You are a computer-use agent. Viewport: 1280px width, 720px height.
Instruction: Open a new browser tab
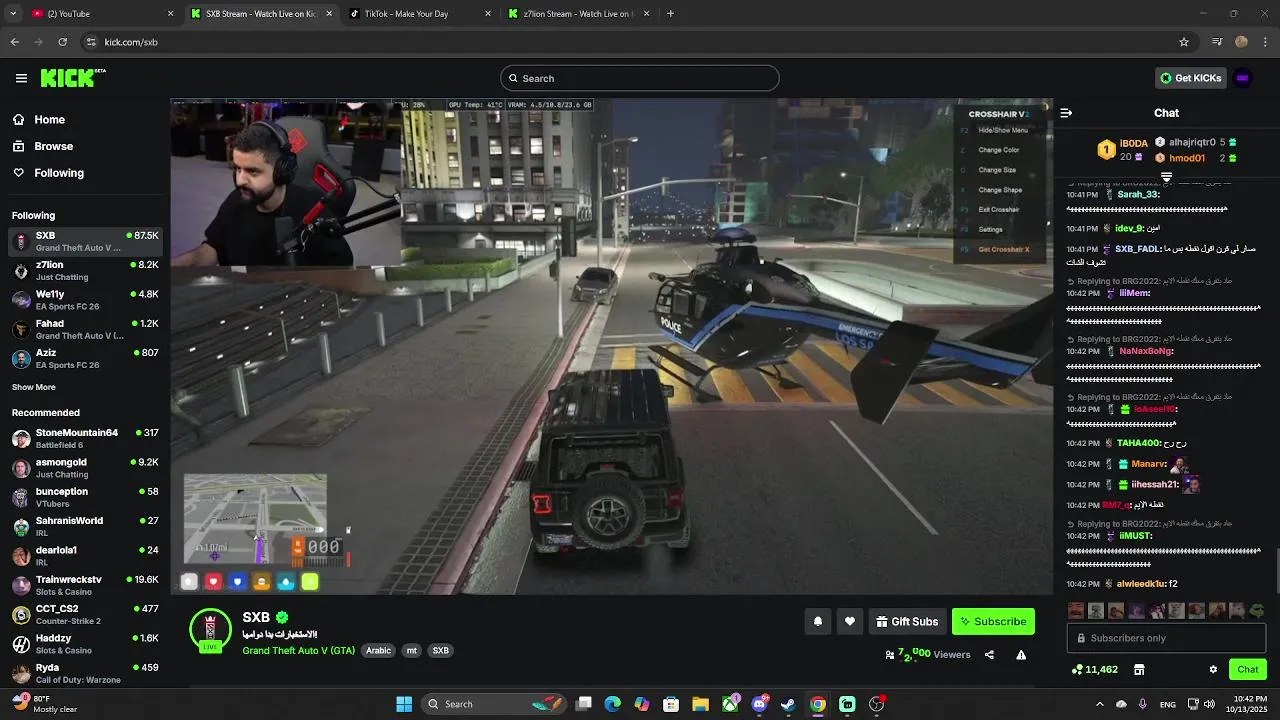(670, 13)
